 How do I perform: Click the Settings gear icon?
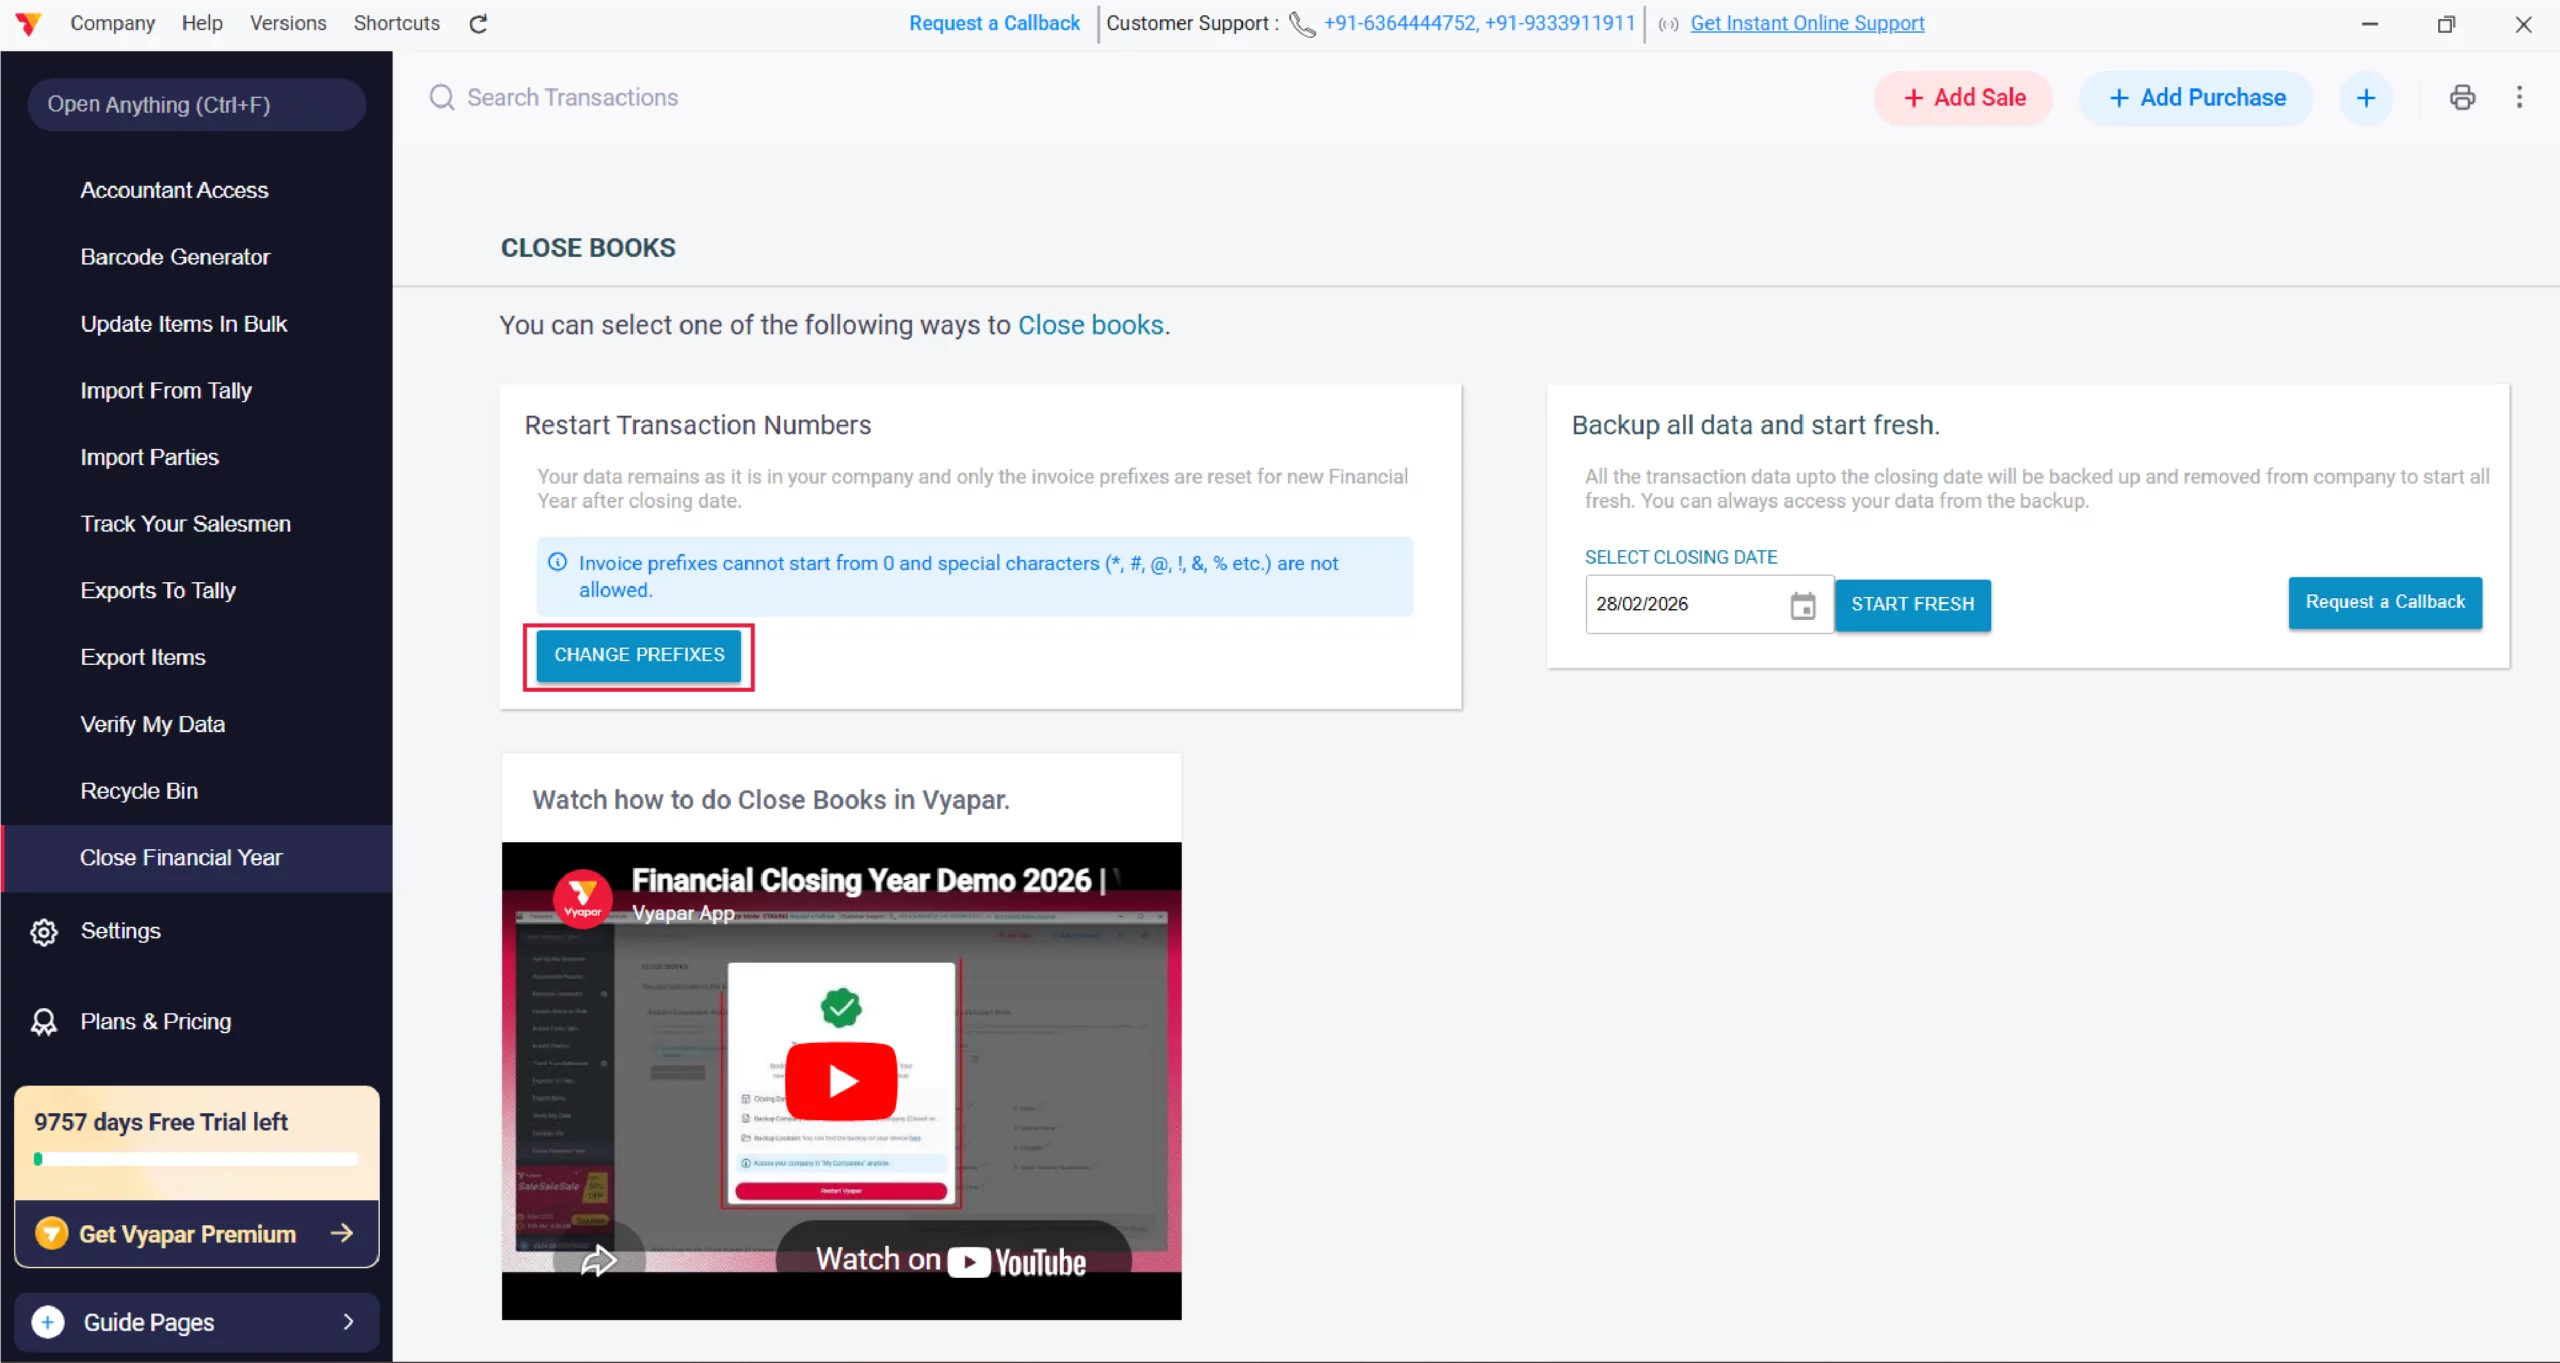coord(44,932)
